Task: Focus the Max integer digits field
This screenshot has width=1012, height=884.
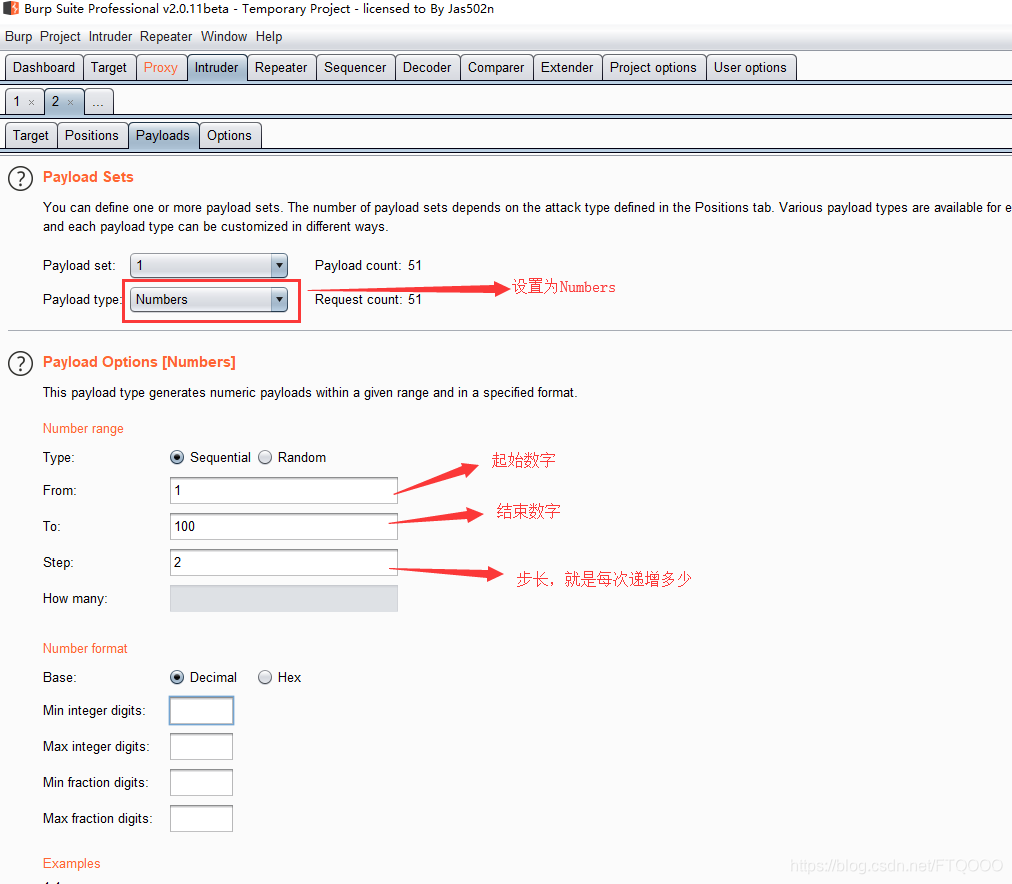Action: pos(201,747)
